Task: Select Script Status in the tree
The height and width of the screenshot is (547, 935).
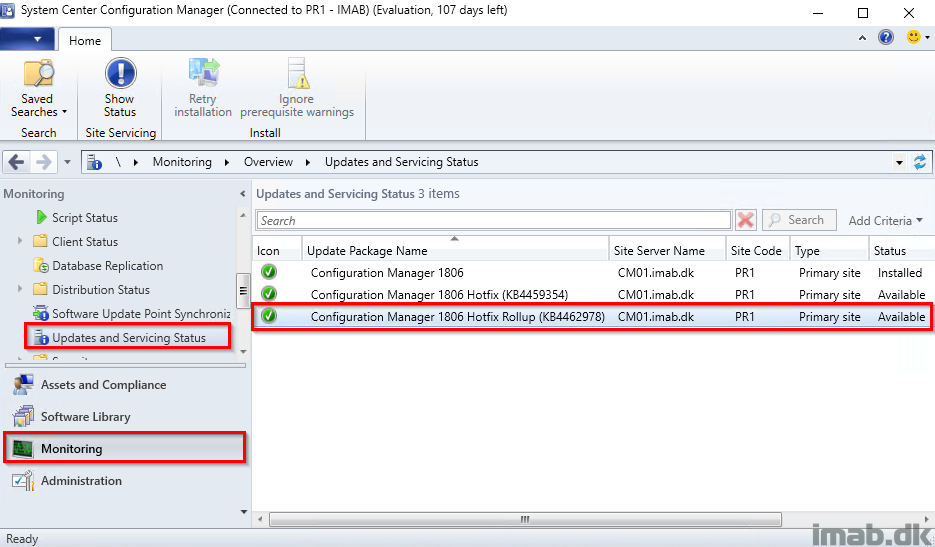Action: tap(85, 218)
